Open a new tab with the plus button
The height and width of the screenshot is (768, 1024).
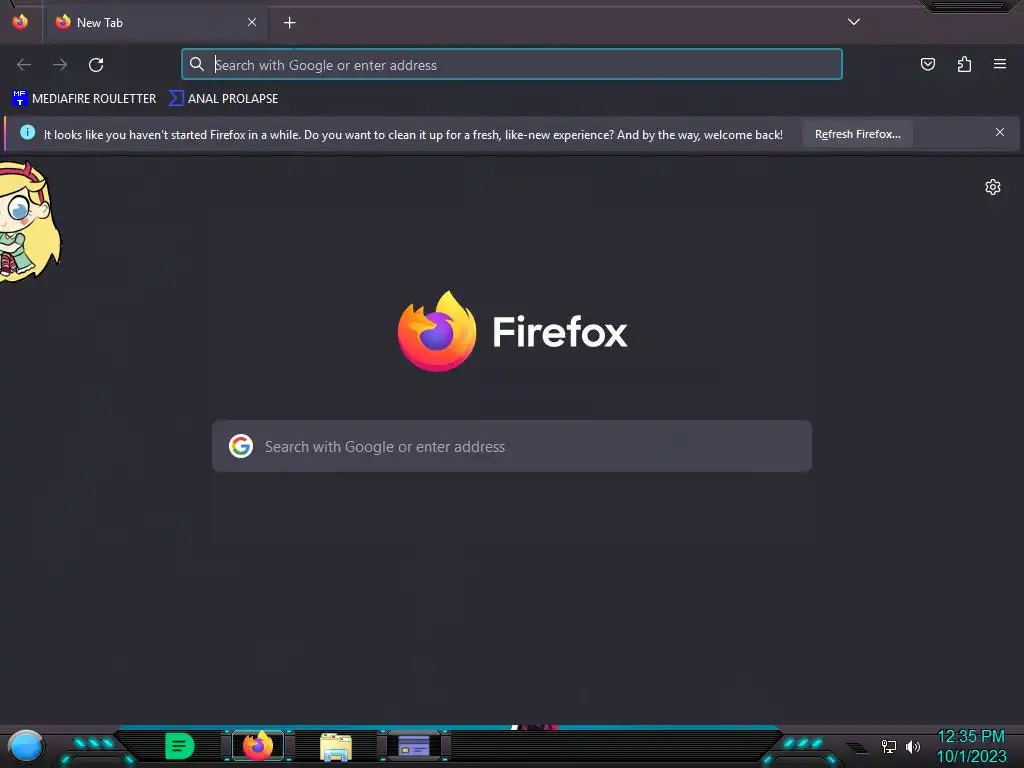(289, 23)
